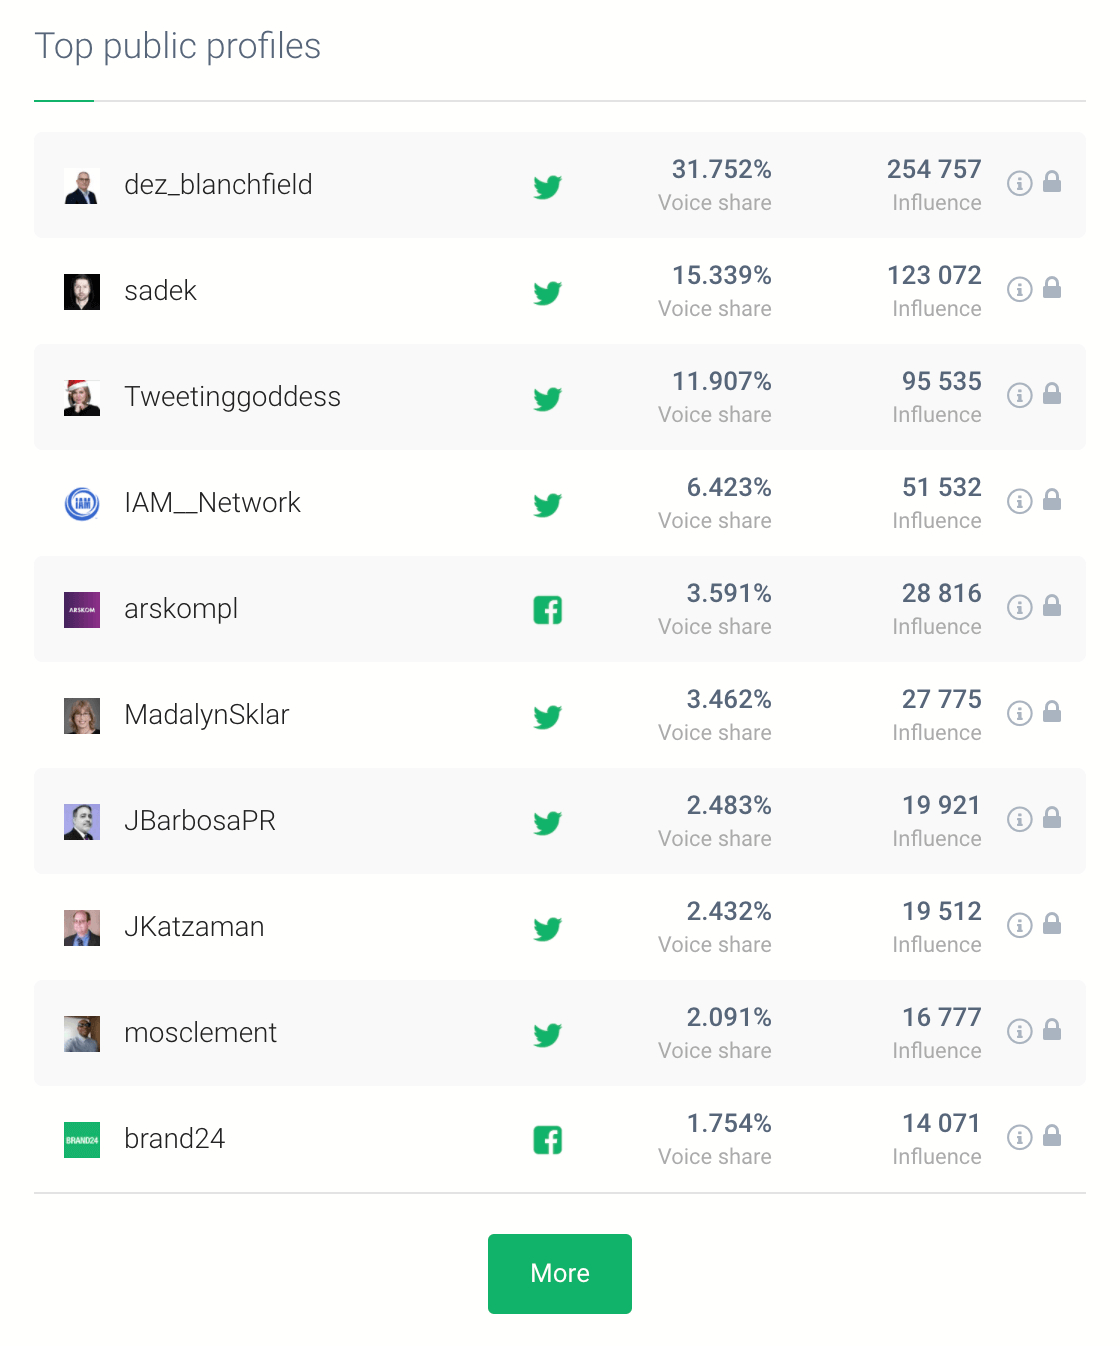The width and height of the screenshot is (1120, 1346).
Task: Click the Twitter icon for JKatzaman
Action: point(547,929)
